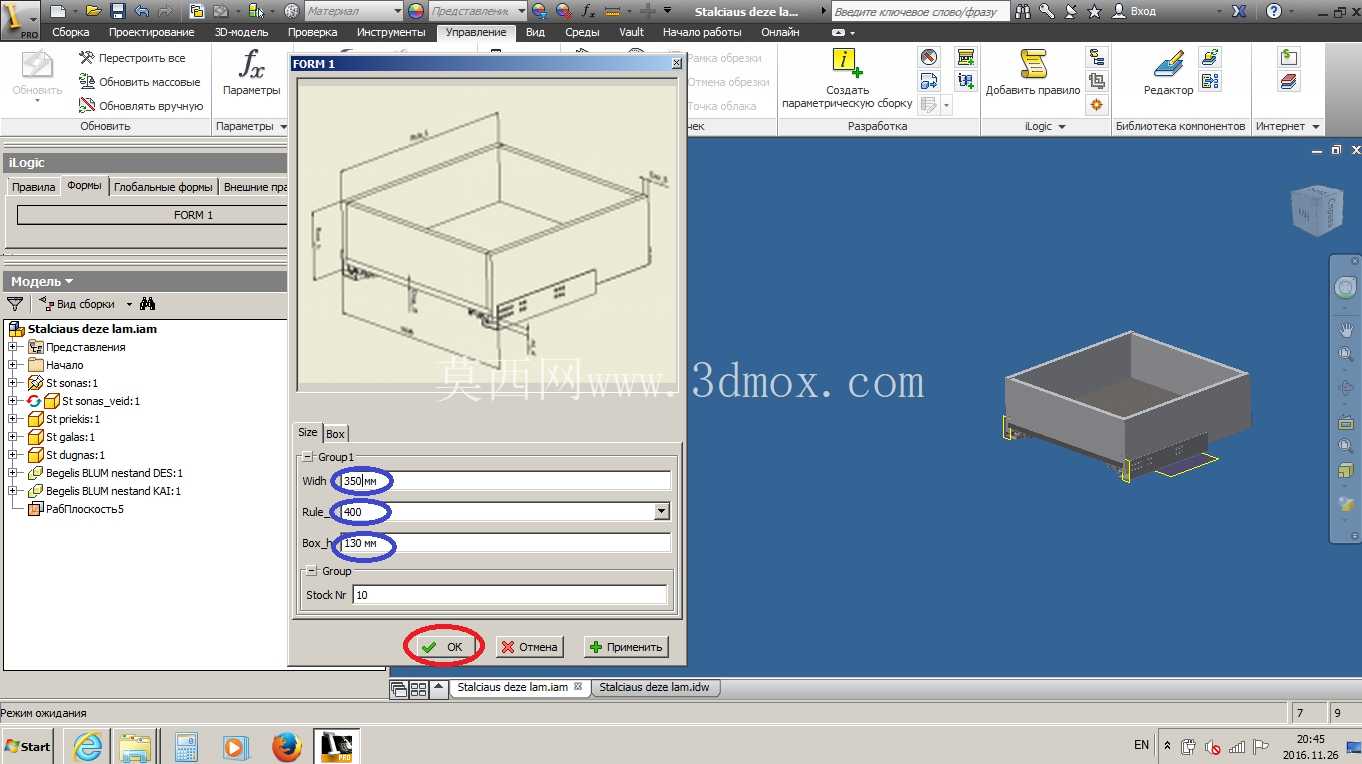The width and height of the screenshot is (1362, 764).
Task: Click the ViewCube in the 3D viewport
Action: [1316, 210]
